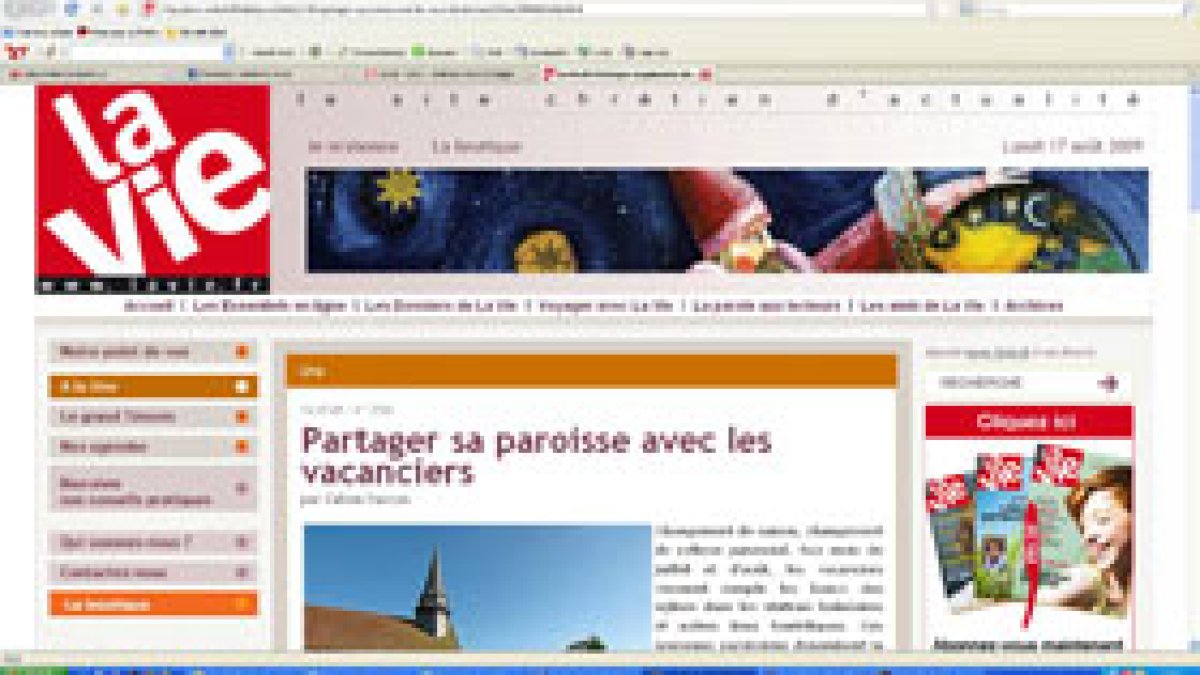Click into the Recherche search field
The image size is (1200, 675).
pos(1010,383)
